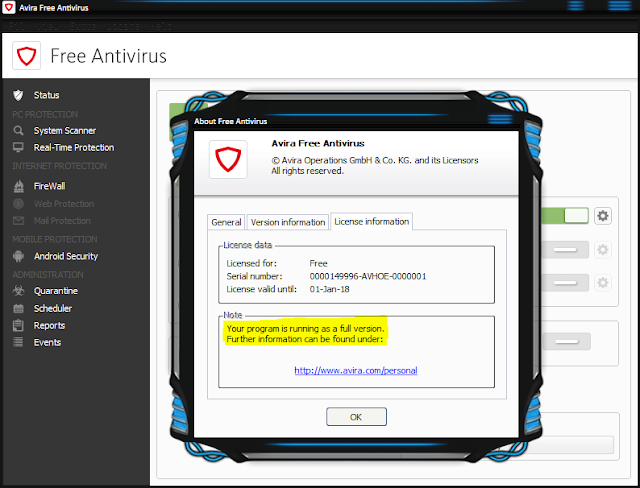Image resolution: width=640 pixels, height=488 pixels.
Task: Switch to the General tab
Action: click(226, 222)
